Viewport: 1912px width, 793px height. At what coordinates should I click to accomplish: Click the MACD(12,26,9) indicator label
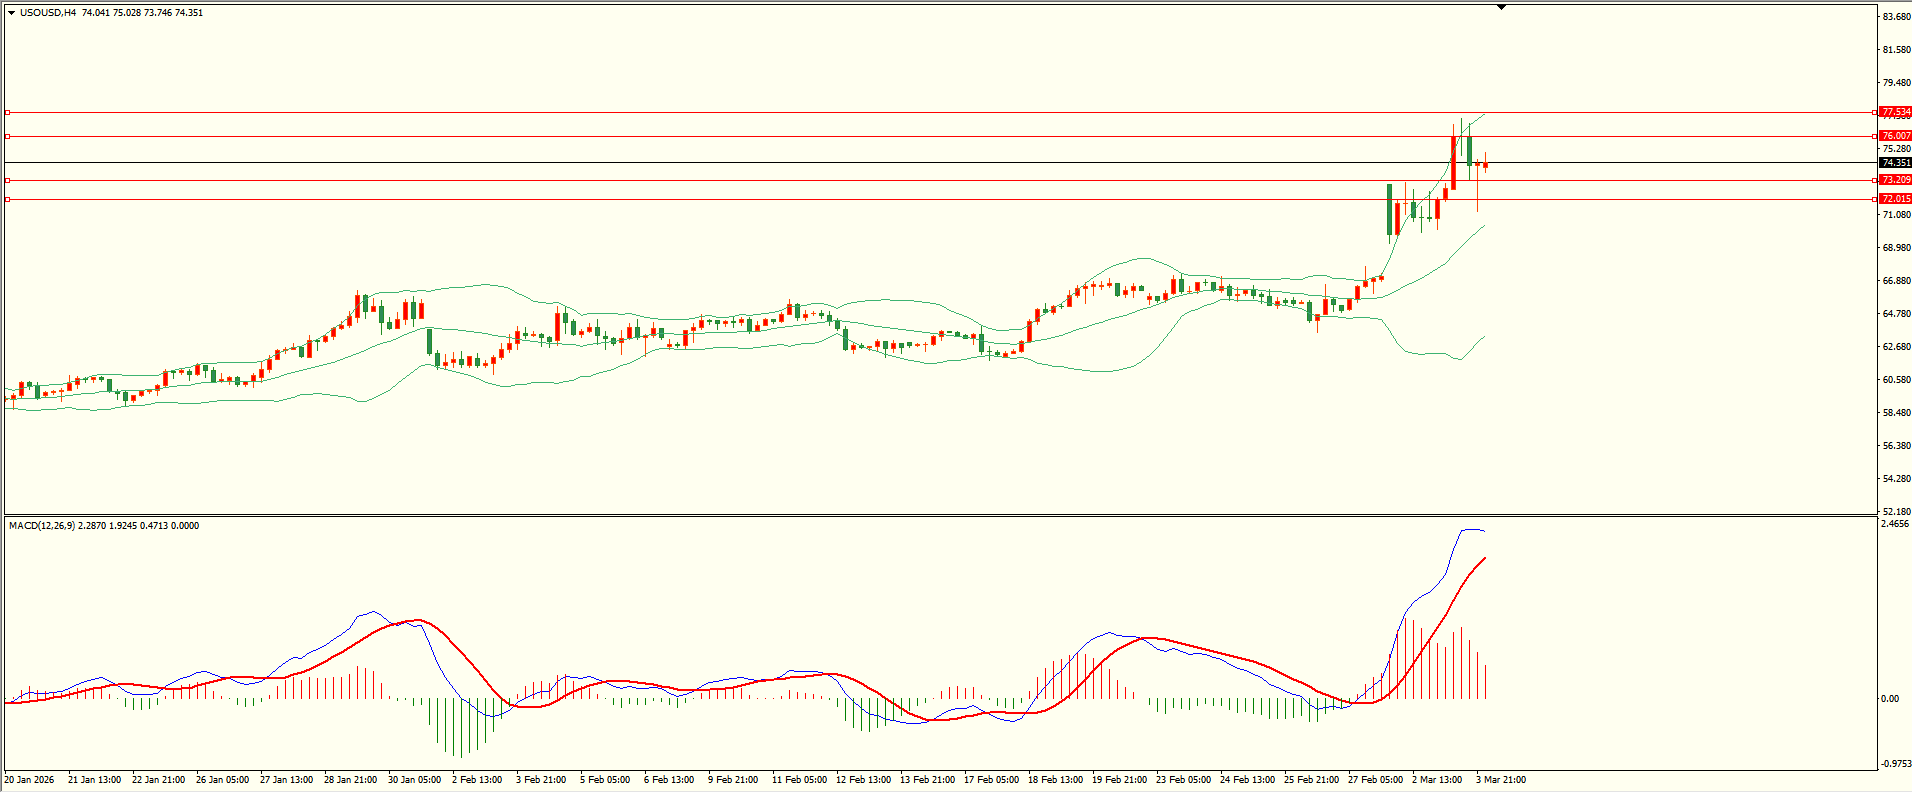pos(41,526)
